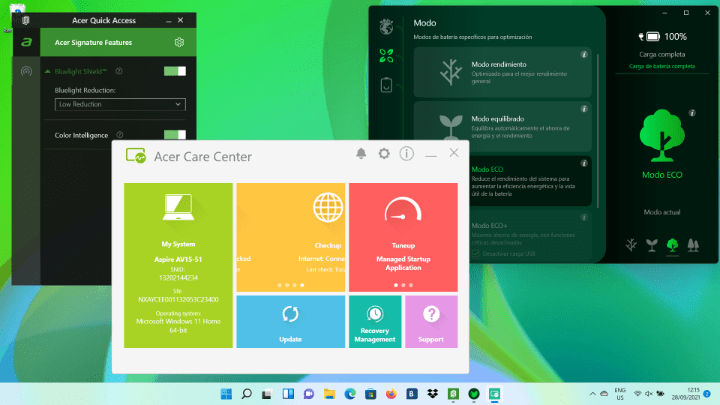Click info icon beside large ECO tree

[x=692, y=113]
